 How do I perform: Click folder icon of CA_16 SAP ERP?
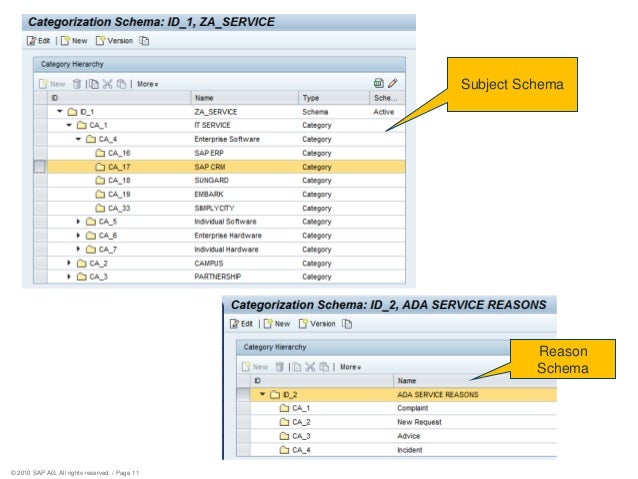point(100,153)
